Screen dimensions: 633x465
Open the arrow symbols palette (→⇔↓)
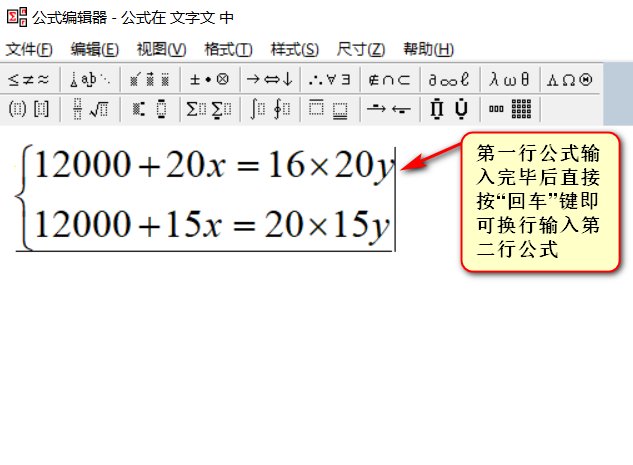pyautogui.click(x=270, y=80)
